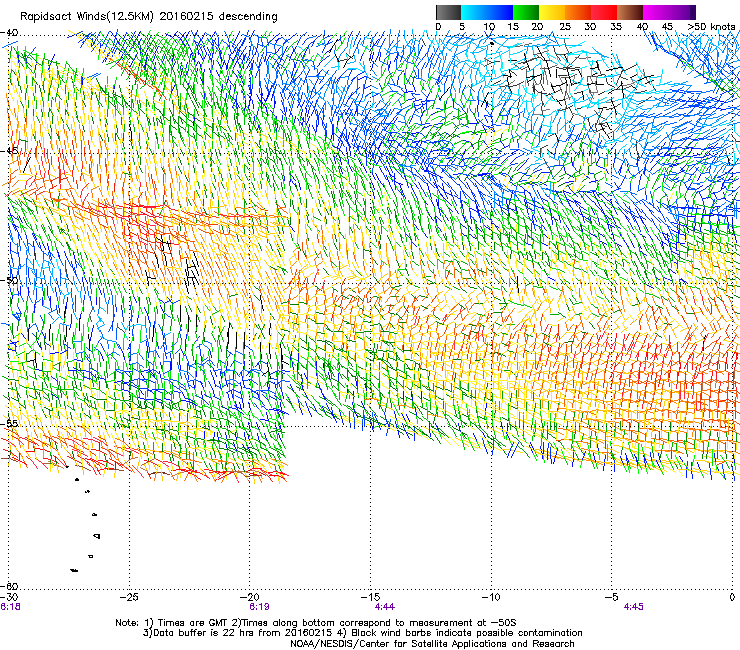Click the '-55' latitude axis label

[x=9, y=423]
